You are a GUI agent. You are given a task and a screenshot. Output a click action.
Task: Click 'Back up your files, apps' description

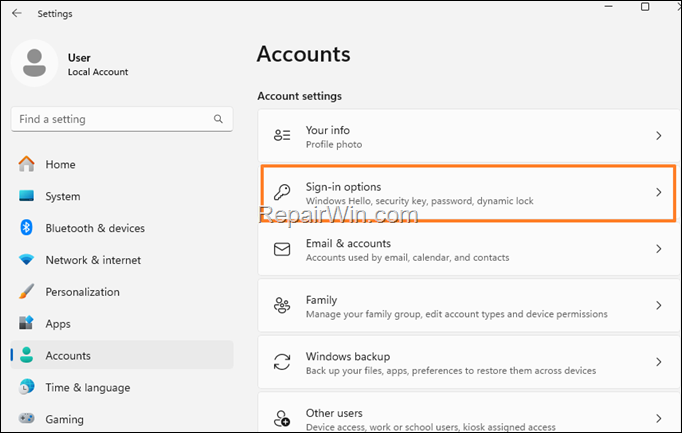(451, 371)
